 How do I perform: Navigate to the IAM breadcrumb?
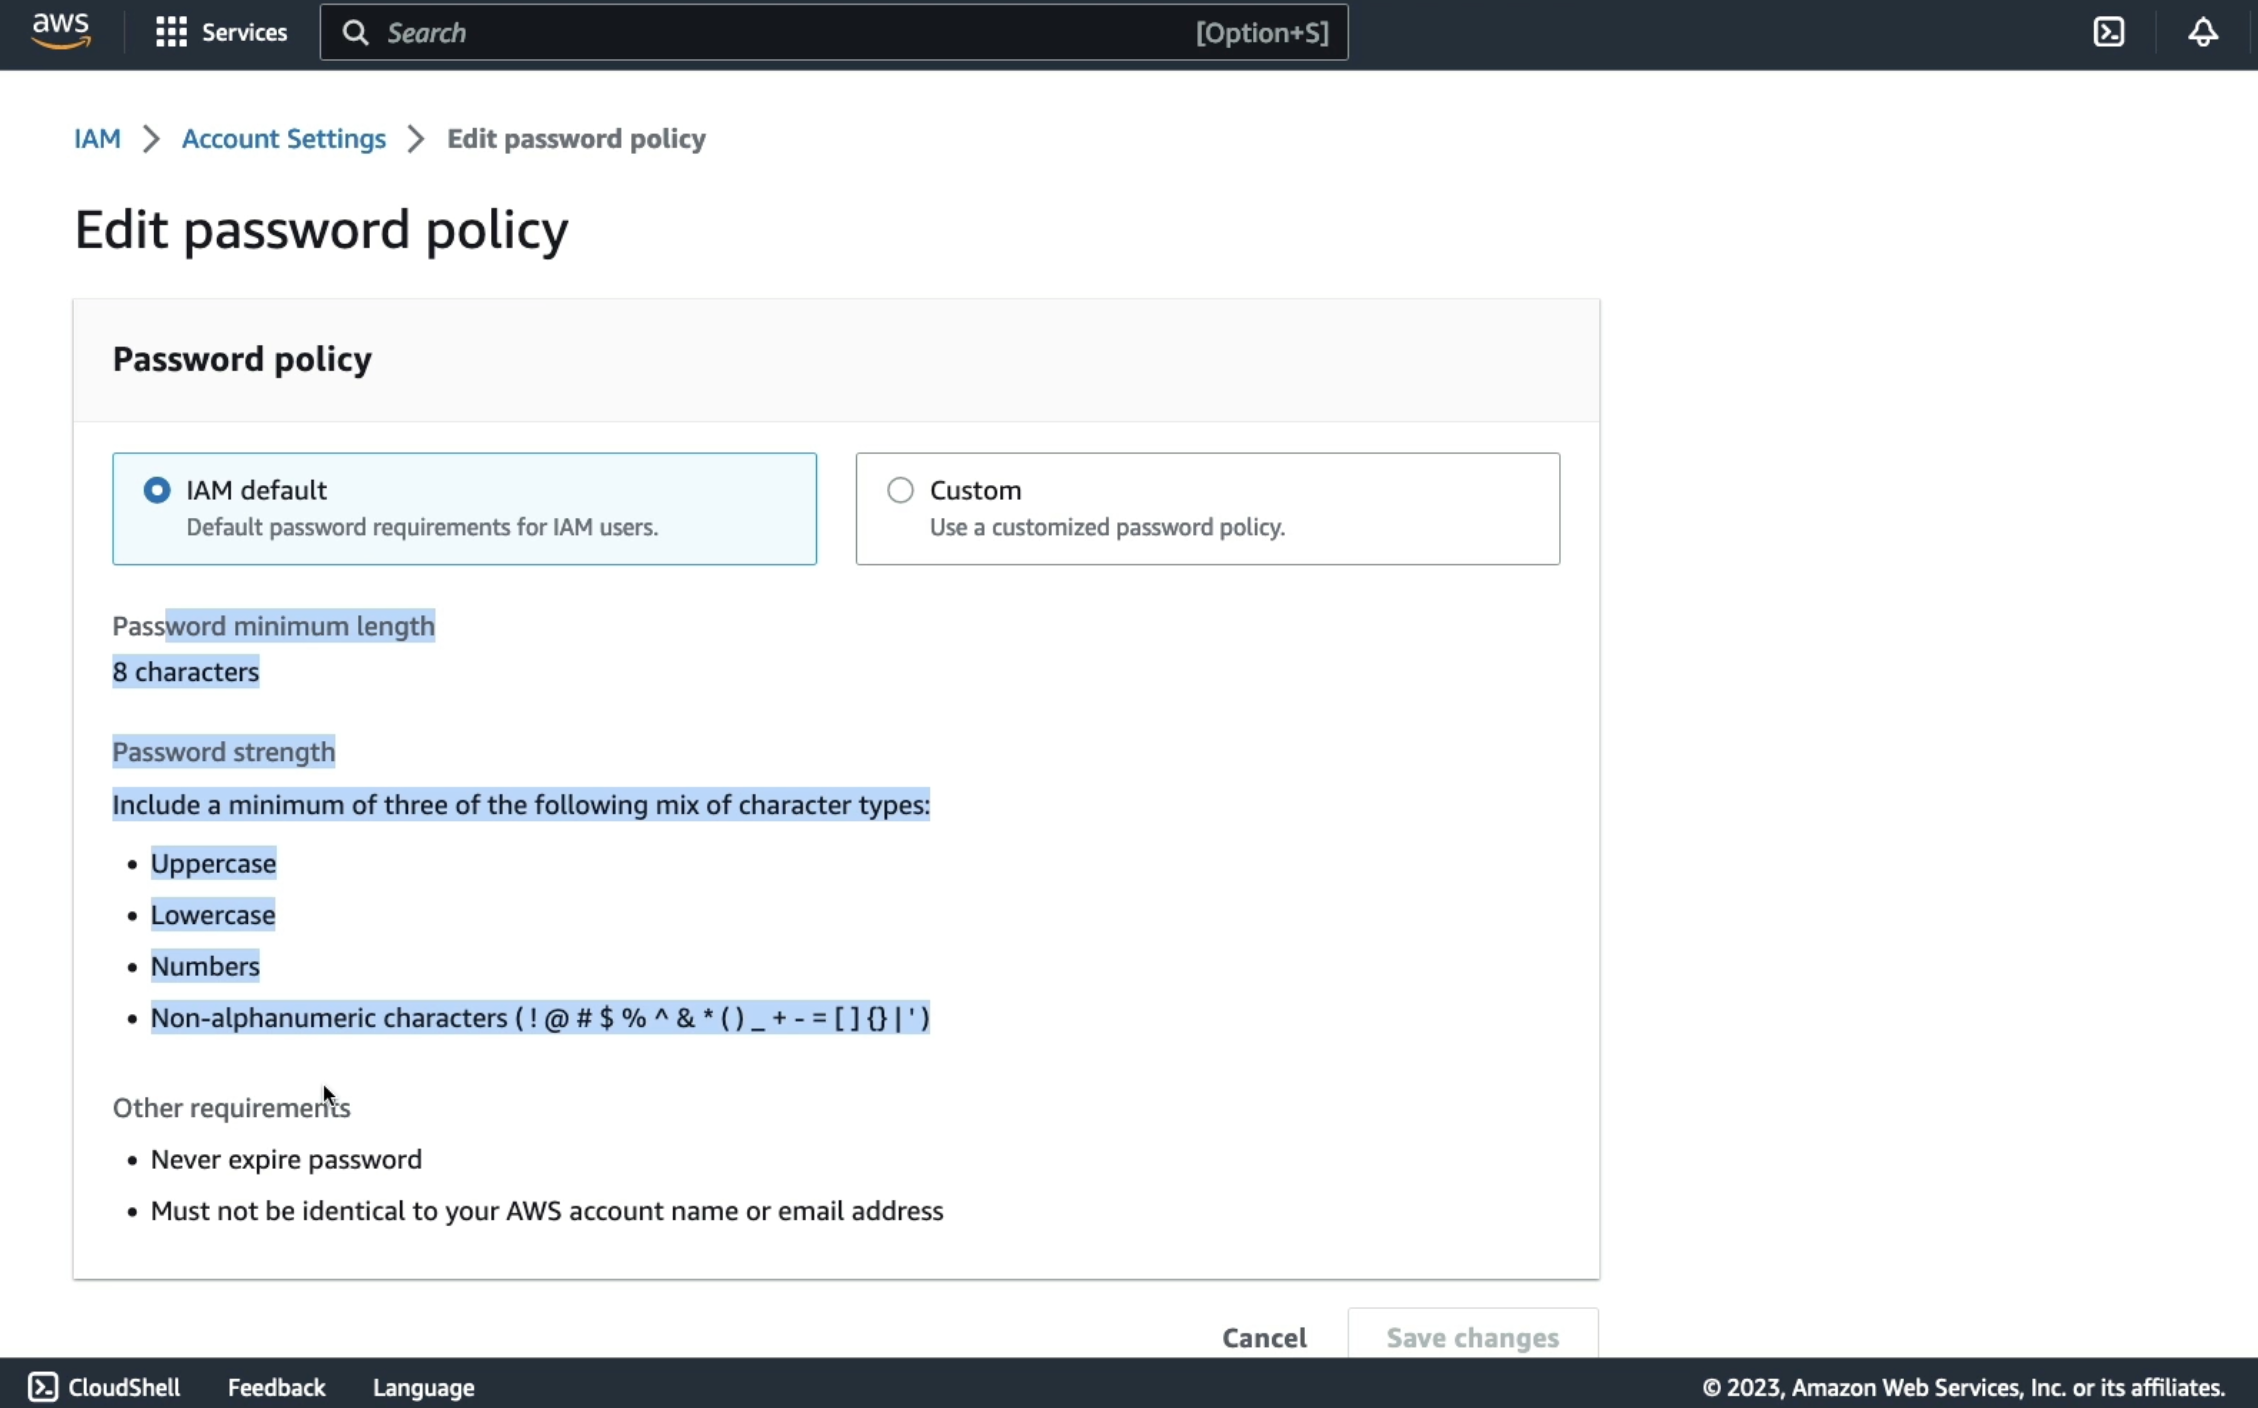[x=97, y=138]
